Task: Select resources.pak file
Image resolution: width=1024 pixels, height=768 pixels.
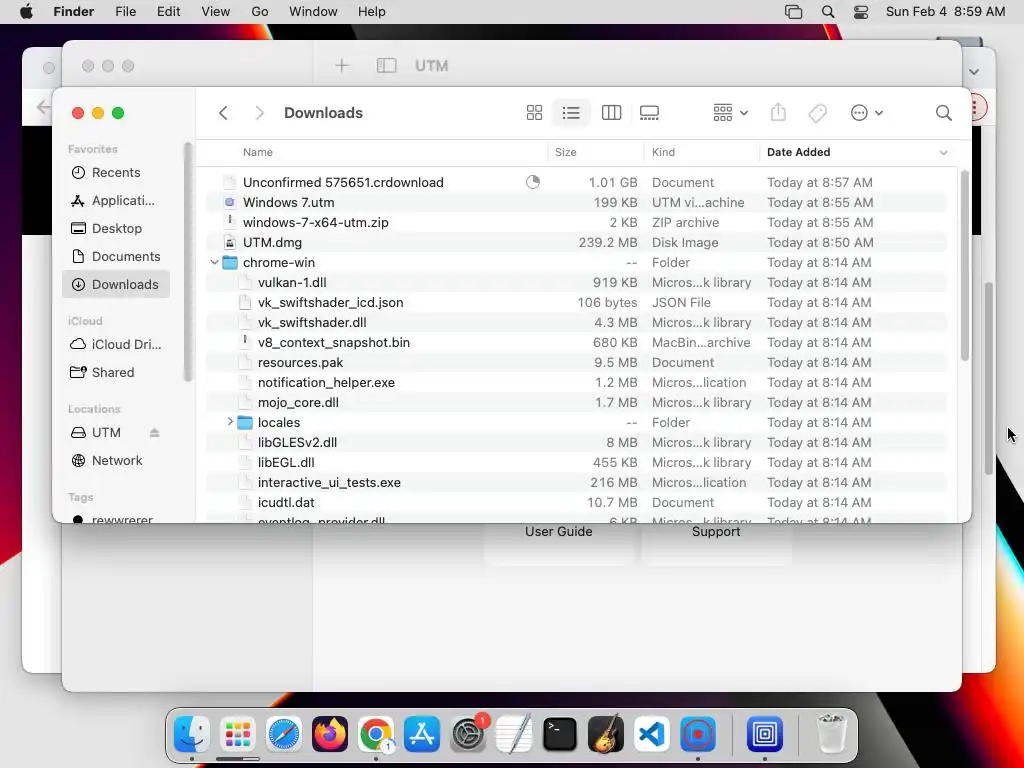Action: click(577, 362)
